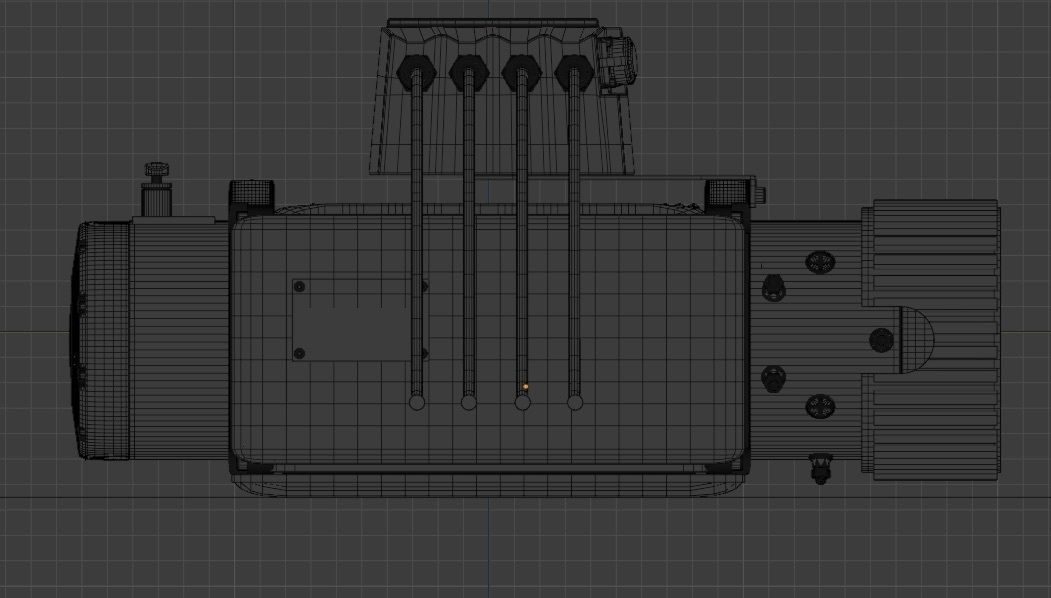Select the upper small terminal fitting
1051x598 pixels.
coord(774,288)
